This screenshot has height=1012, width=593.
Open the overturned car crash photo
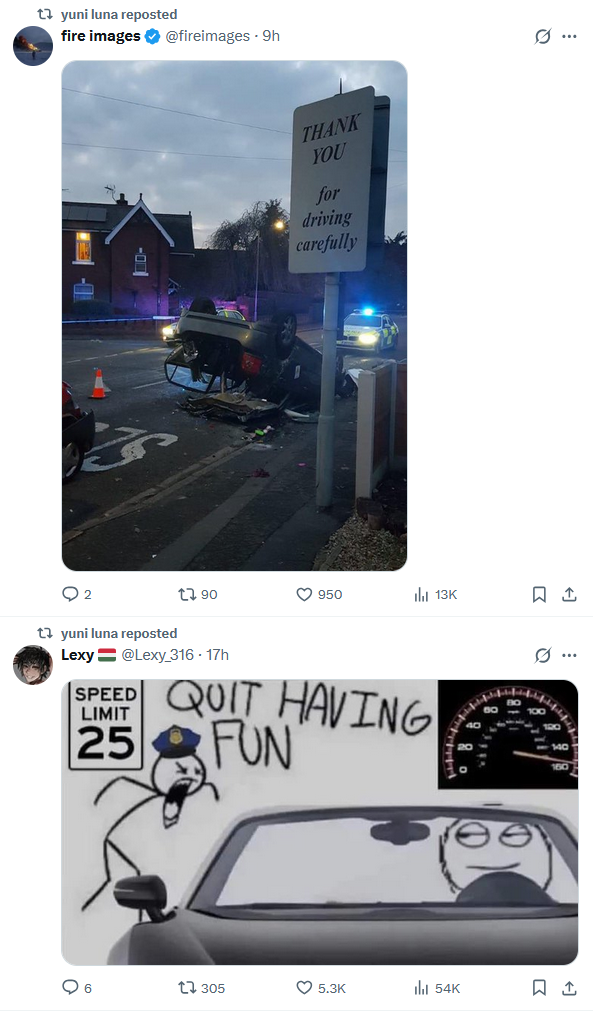(x=234, y=316)
